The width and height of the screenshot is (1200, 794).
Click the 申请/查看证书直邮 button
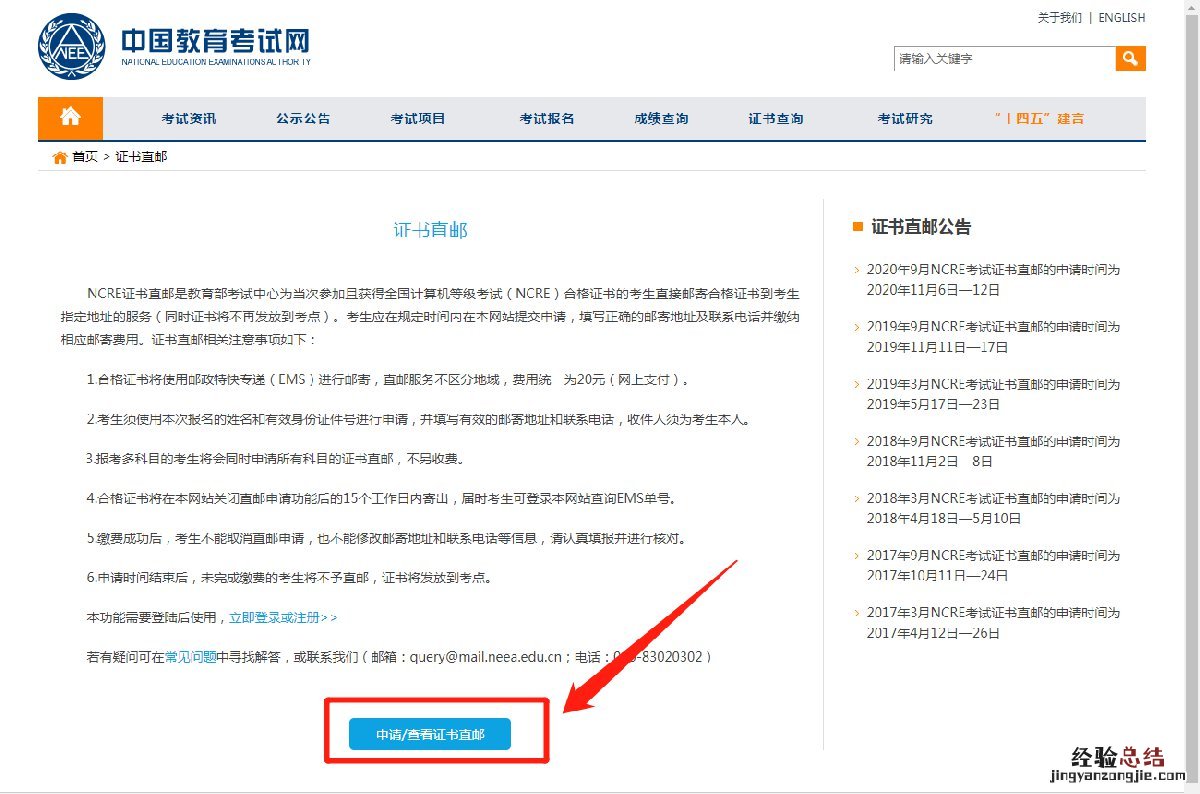coord(430,734)
